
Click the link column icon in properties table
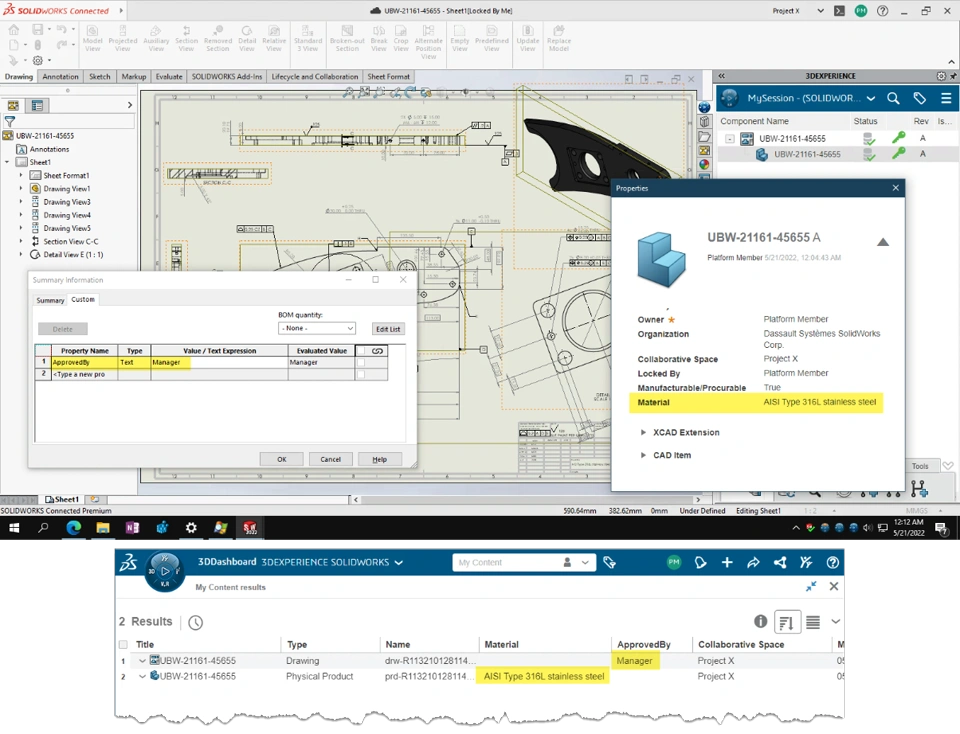(377, 351)
